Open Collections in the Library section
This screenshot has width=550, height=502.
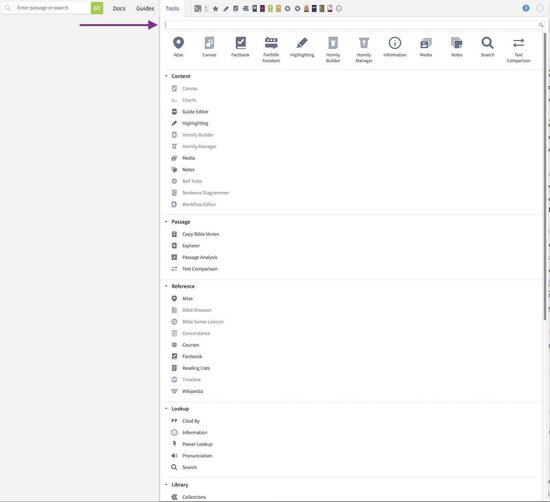tap(189, 497)
